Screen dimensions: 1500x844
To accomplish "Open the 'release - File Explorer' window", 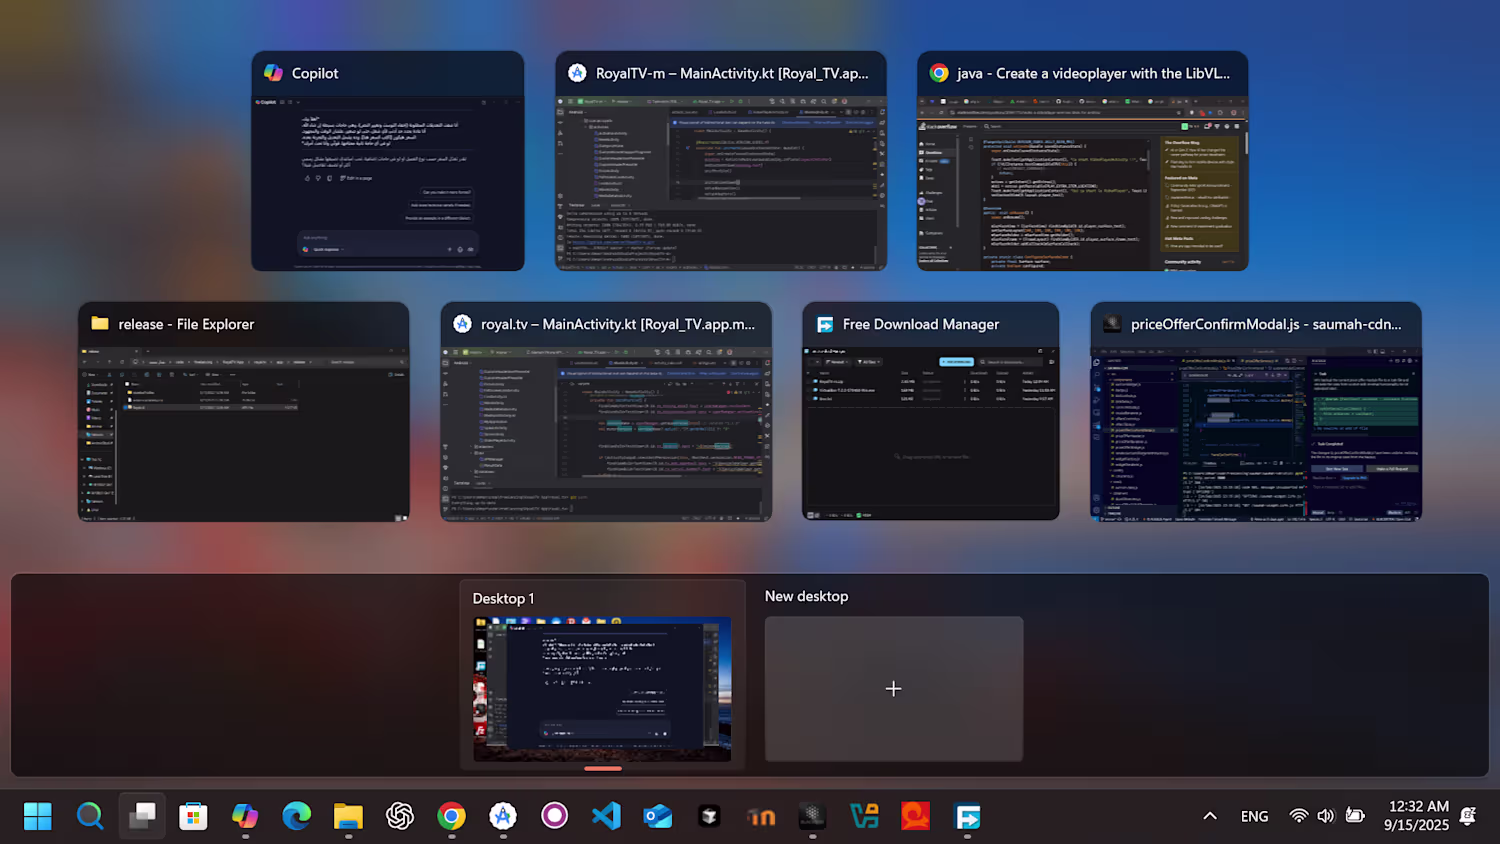I will [244, 412].
